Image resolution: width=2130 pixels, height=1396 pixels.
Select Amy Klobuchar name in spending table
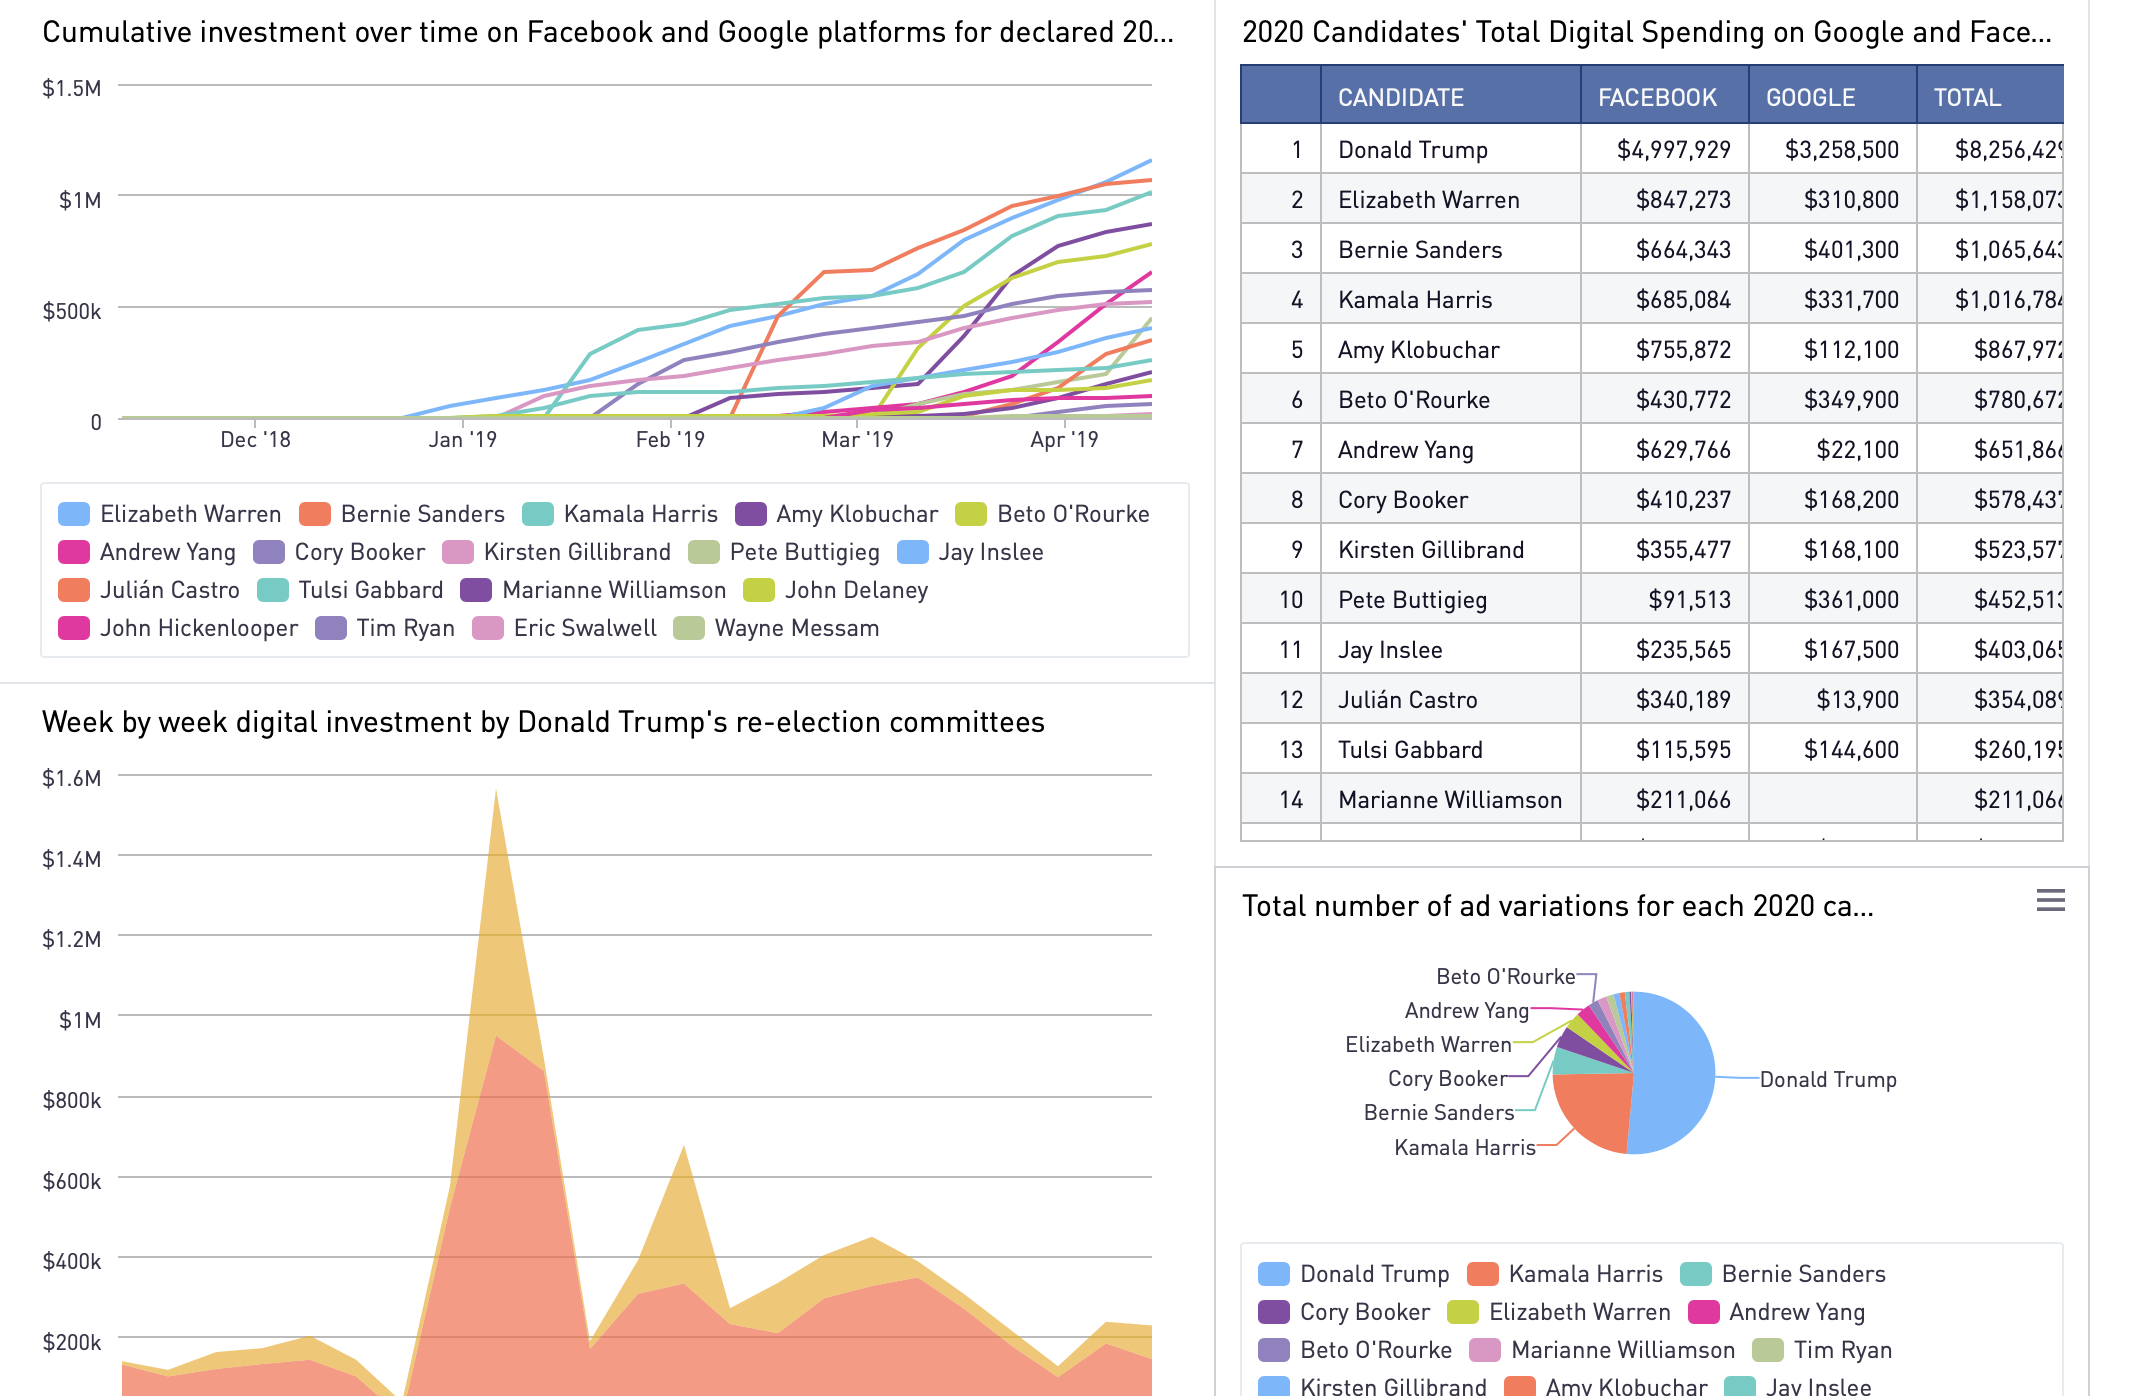[x=1419, y=350]
